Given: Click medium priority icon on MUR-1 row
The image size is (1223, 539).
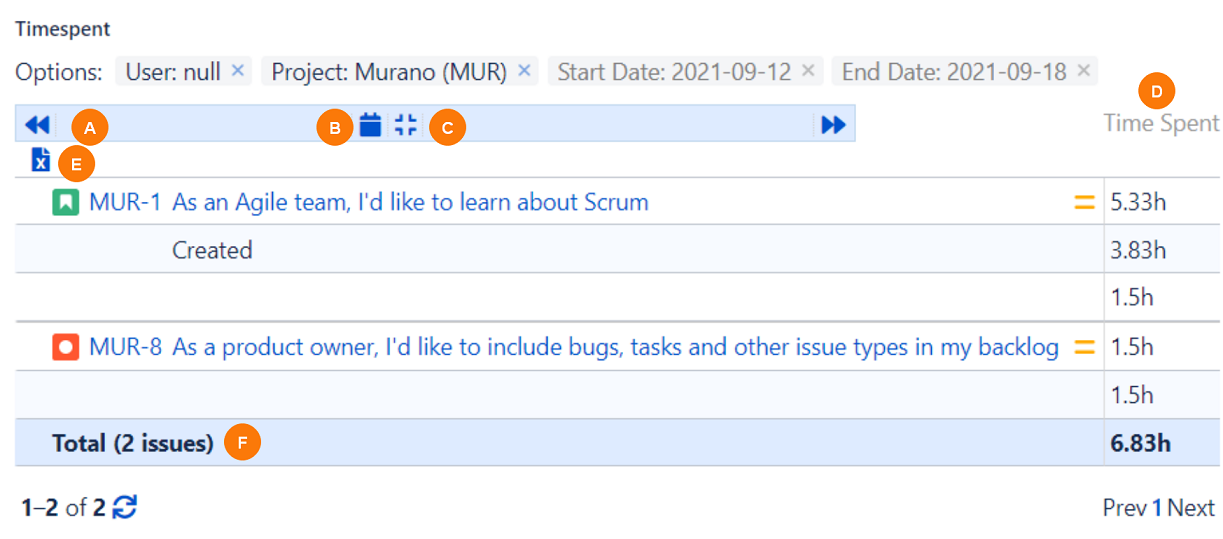Looking at the screenshot, I should pyautogui.click(x=1083, y=203).
